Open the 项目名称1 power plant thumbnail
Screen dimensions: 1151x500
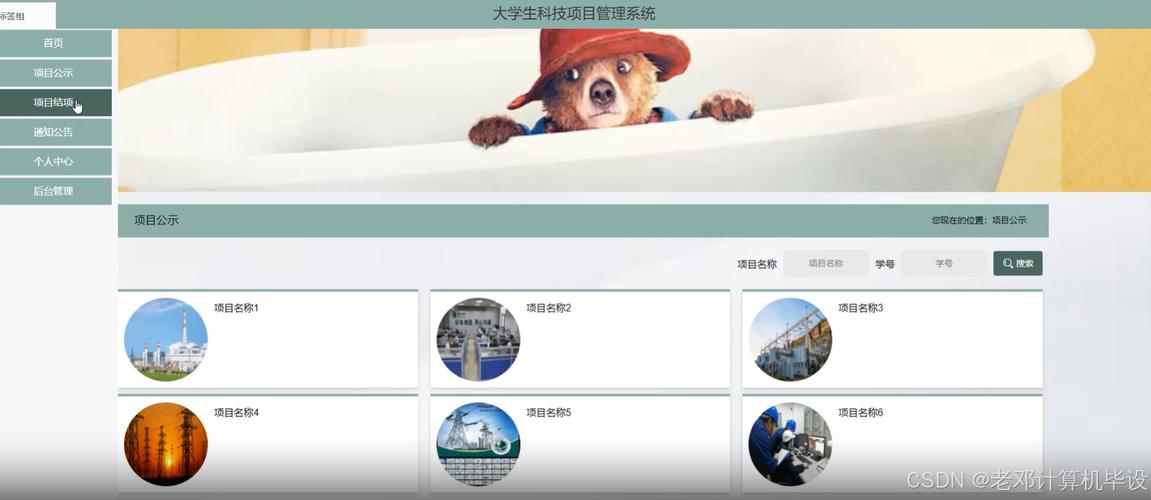click(166, 339)
